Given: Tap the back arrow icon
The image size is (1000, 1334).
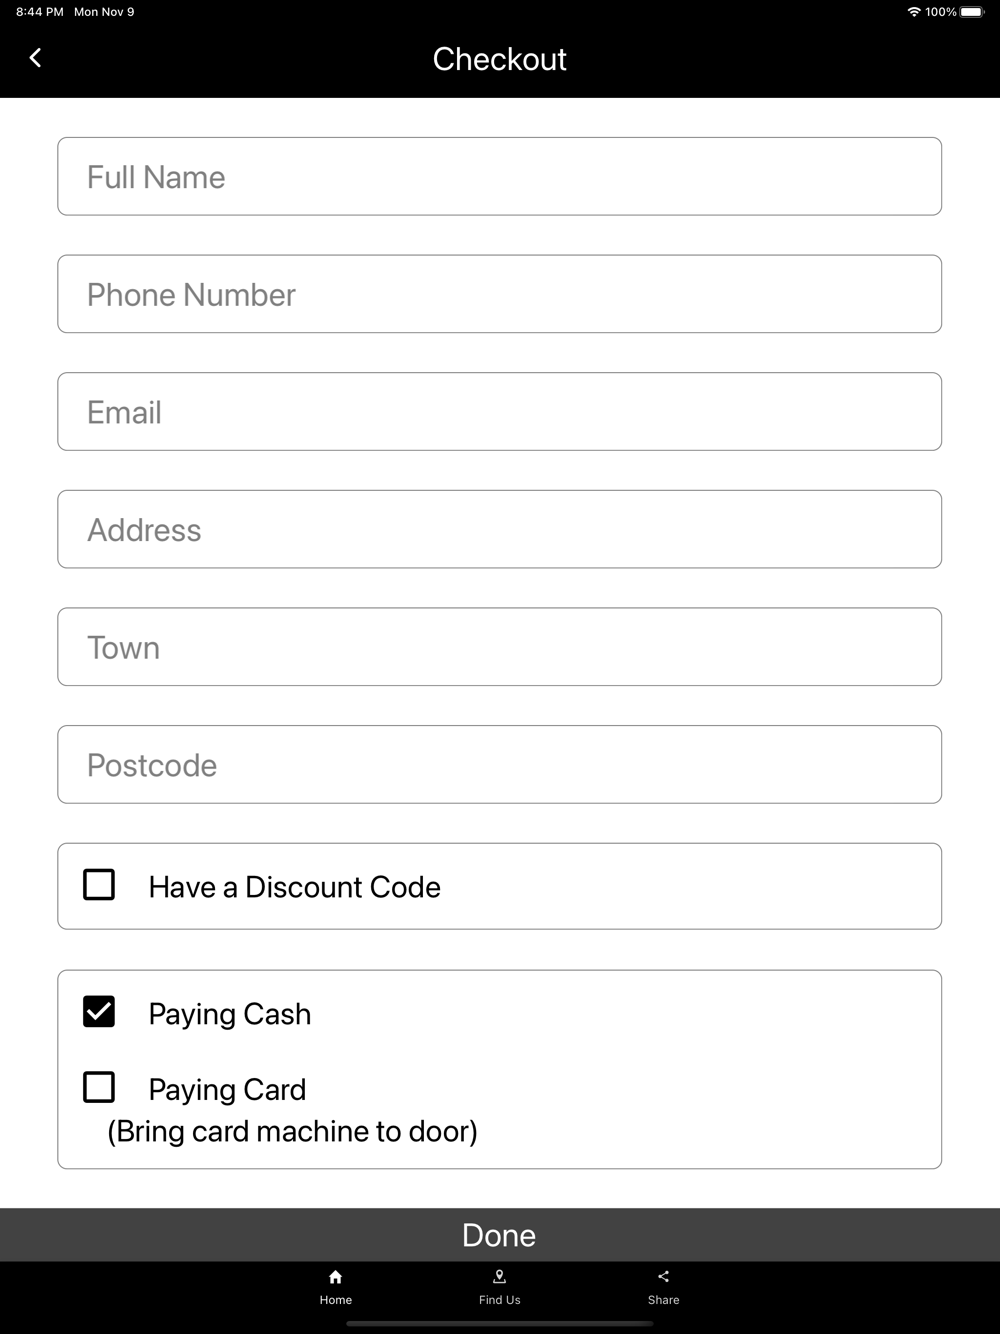Looking at the screenshot, I should click(36, 58).
